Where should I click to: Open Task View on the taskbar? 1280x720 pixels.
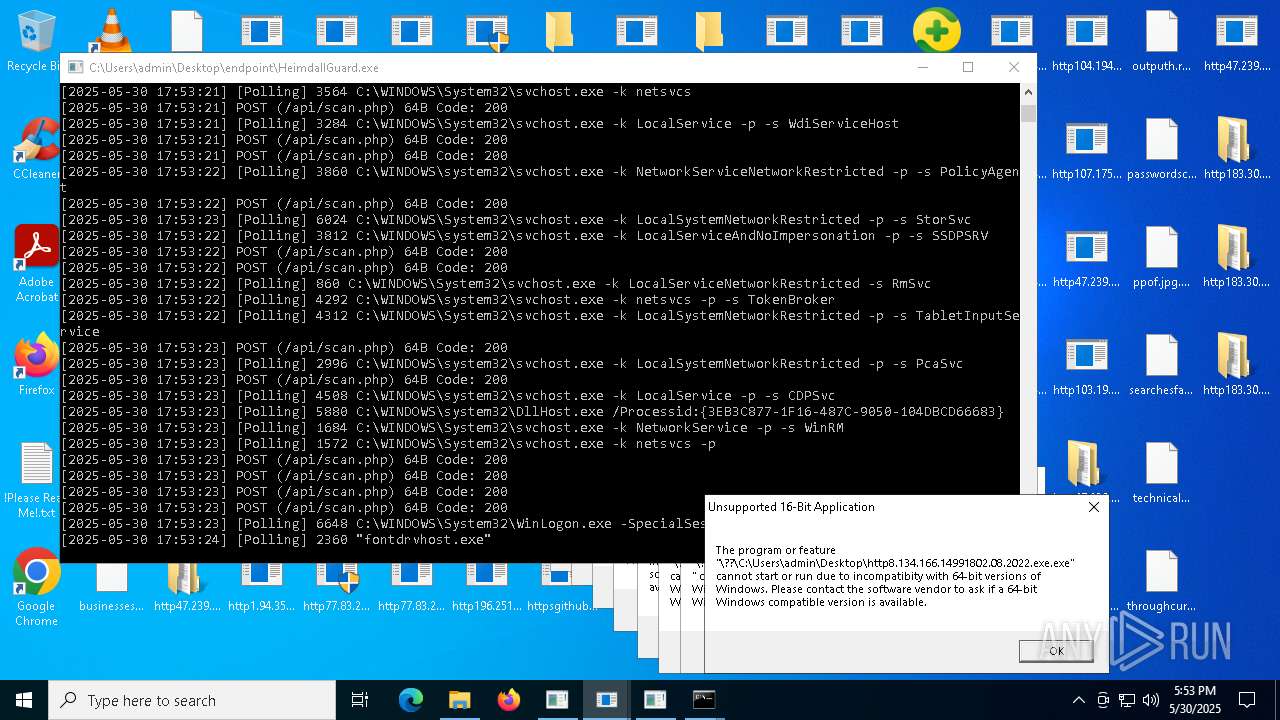coord(360,700)
